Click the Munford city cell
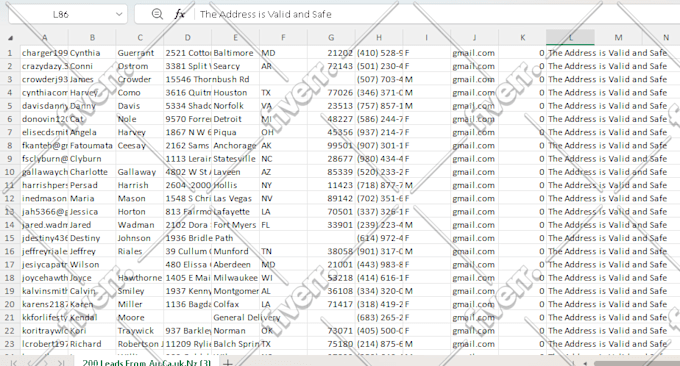The height and width of the screenshot is (366, 680). pyautogui.click(x=235, y=252)
